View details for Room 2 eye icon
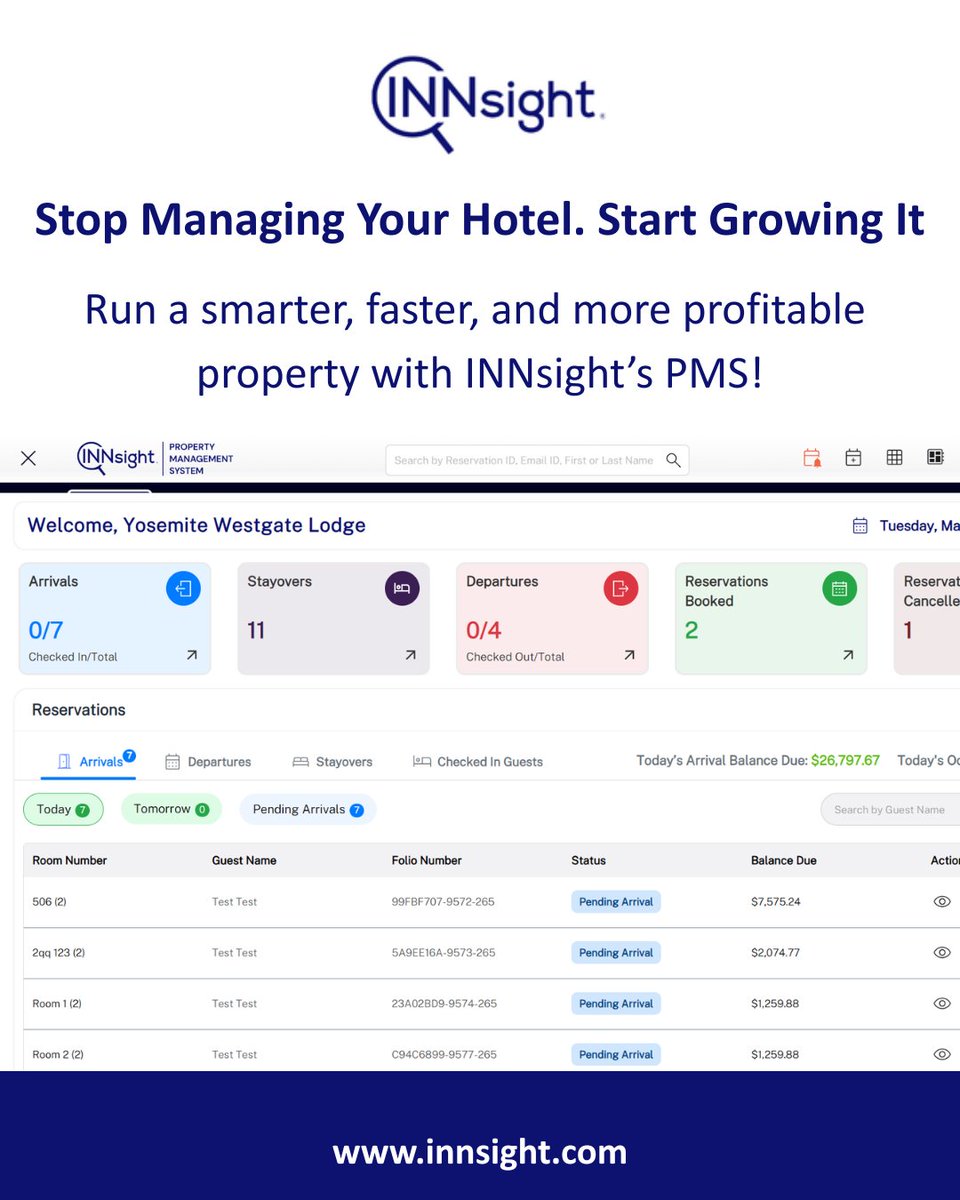The height and width of the screenshot is (1200, 960). [x=941, y=1054]
